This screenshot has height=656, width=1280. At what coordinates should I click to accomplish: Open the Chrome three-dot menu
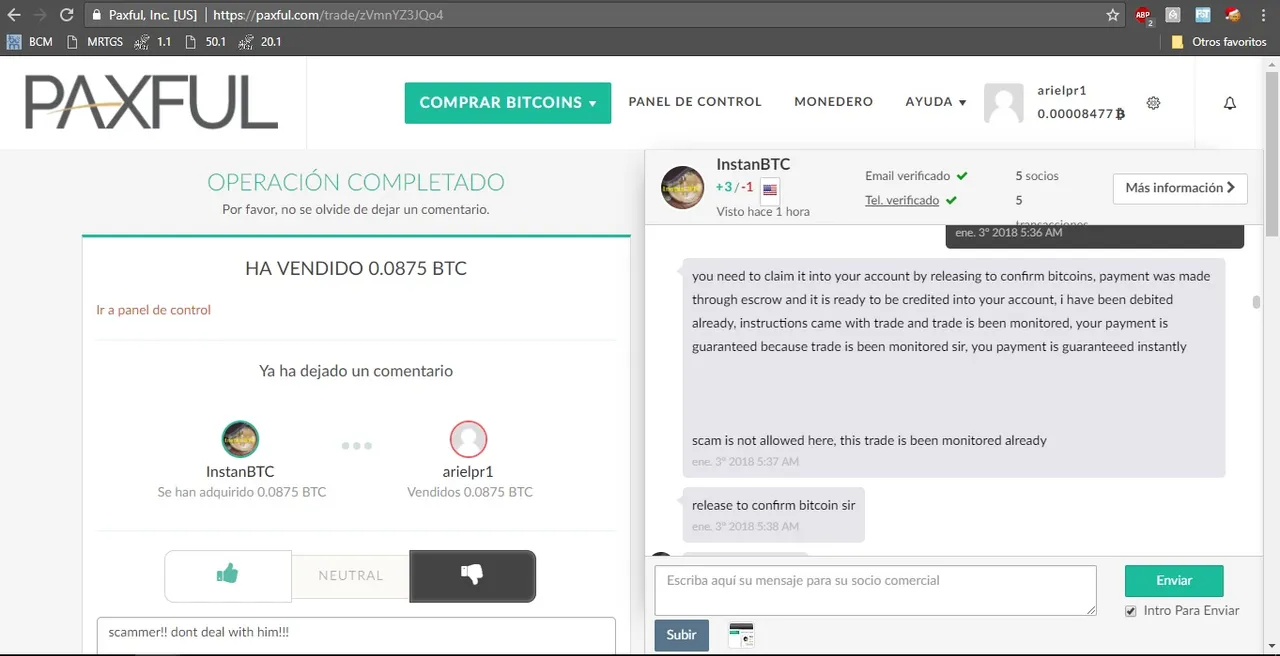pos(1265,15)
